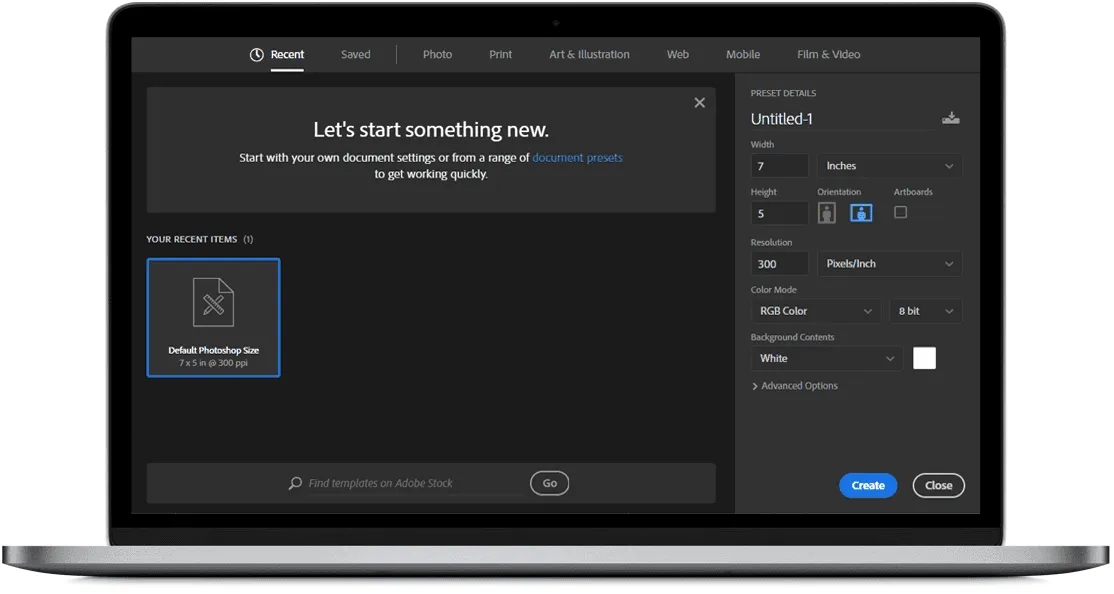Viewport: 1114px width, 594px height.
Task: Click the document icon in Default Photoshop Size
Action: [x=213, y=303]
